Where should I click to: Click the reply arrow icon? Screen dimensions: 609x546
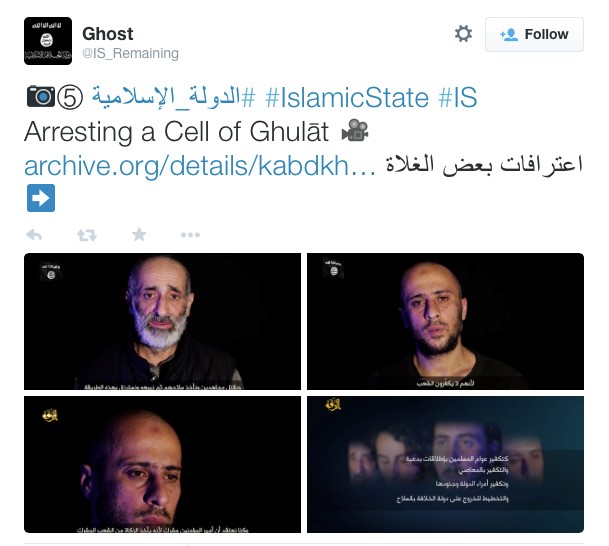click(x=34, y=235)
